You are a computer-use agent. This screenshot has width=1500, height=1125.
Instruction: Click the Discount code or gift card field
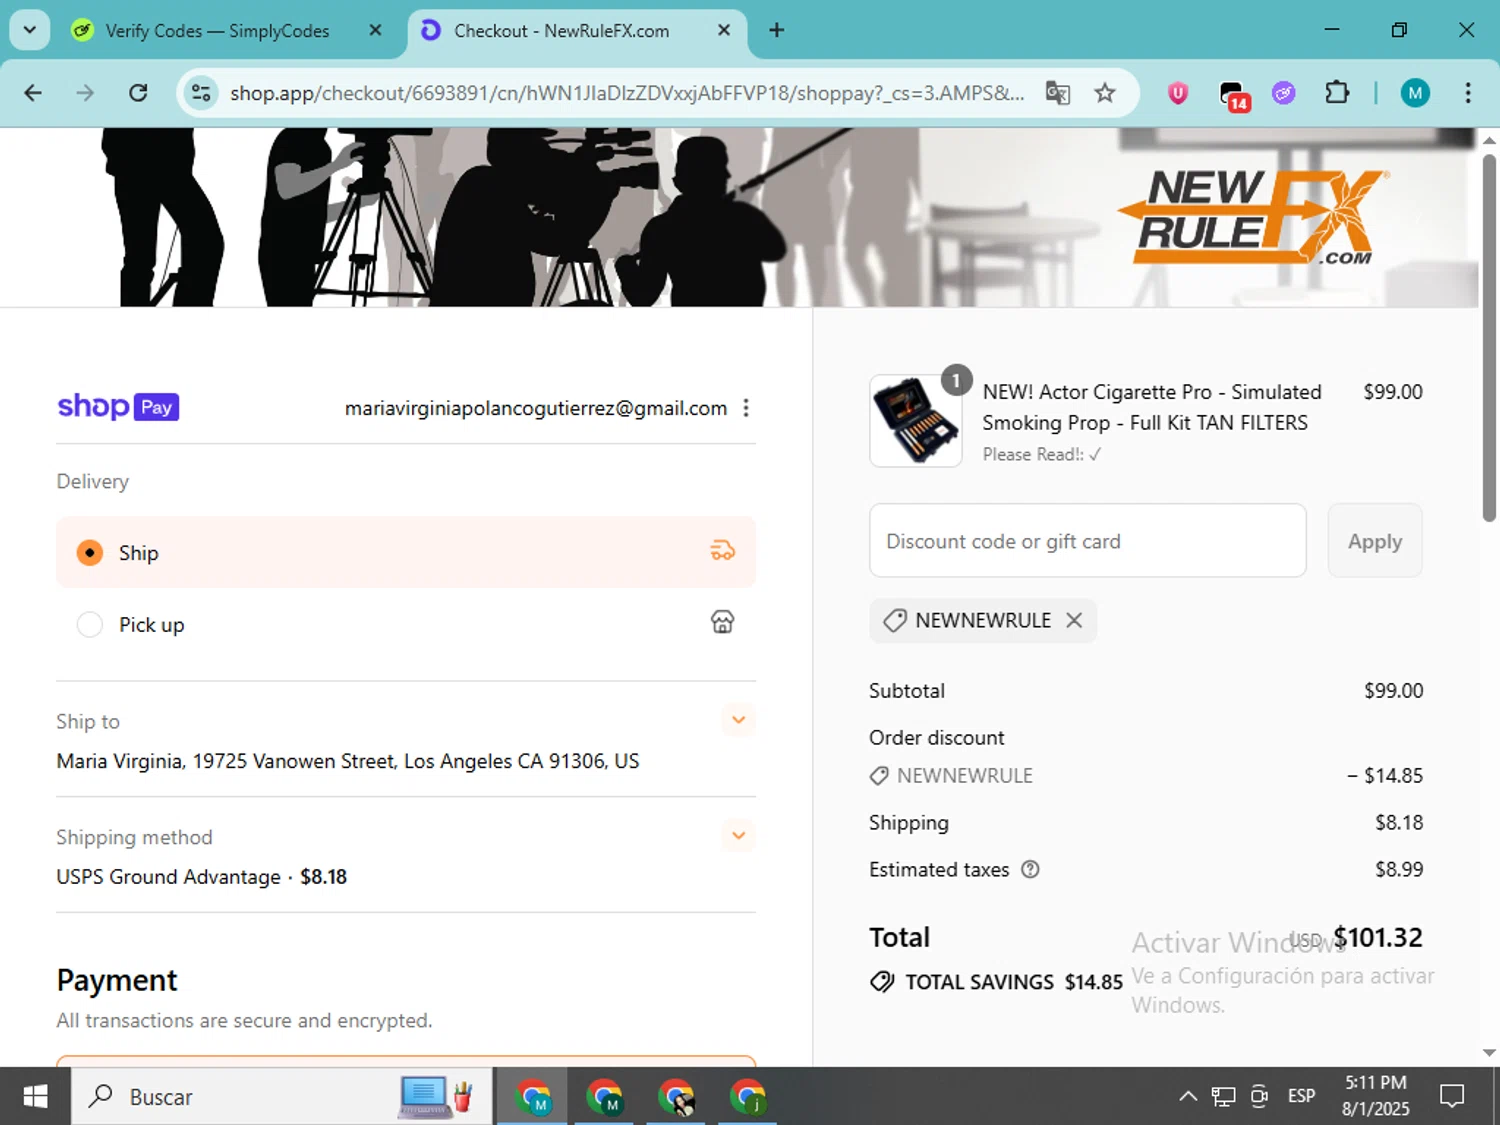point(1088,541)
